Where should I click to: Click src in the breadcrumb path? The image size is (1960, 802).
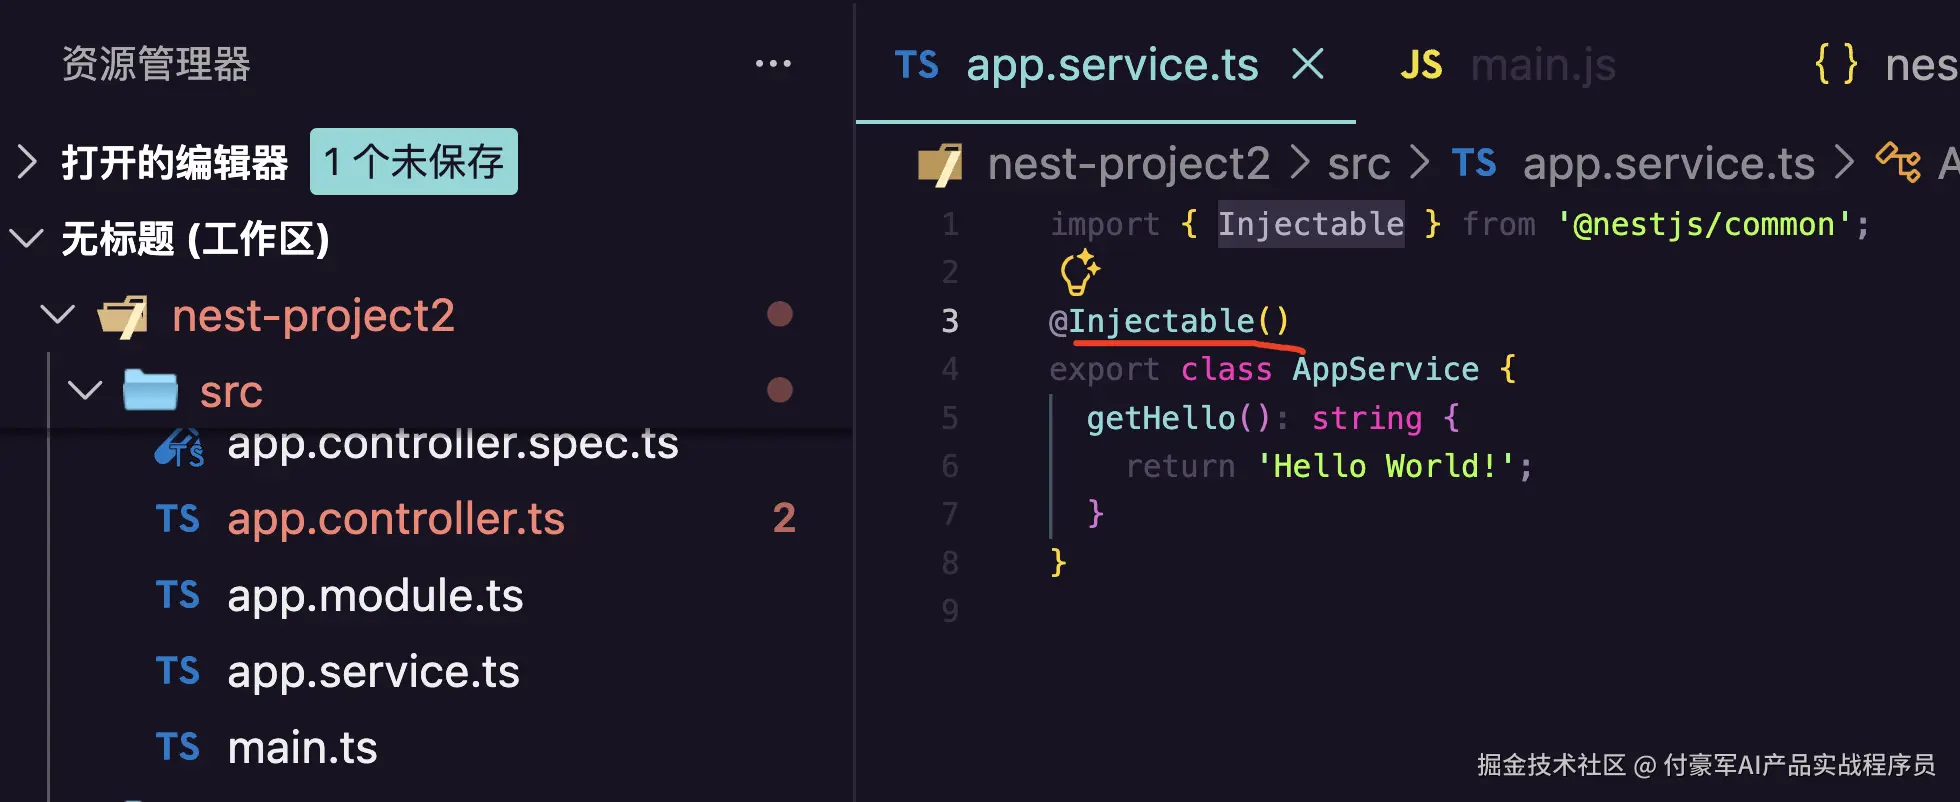point(1359,164)
